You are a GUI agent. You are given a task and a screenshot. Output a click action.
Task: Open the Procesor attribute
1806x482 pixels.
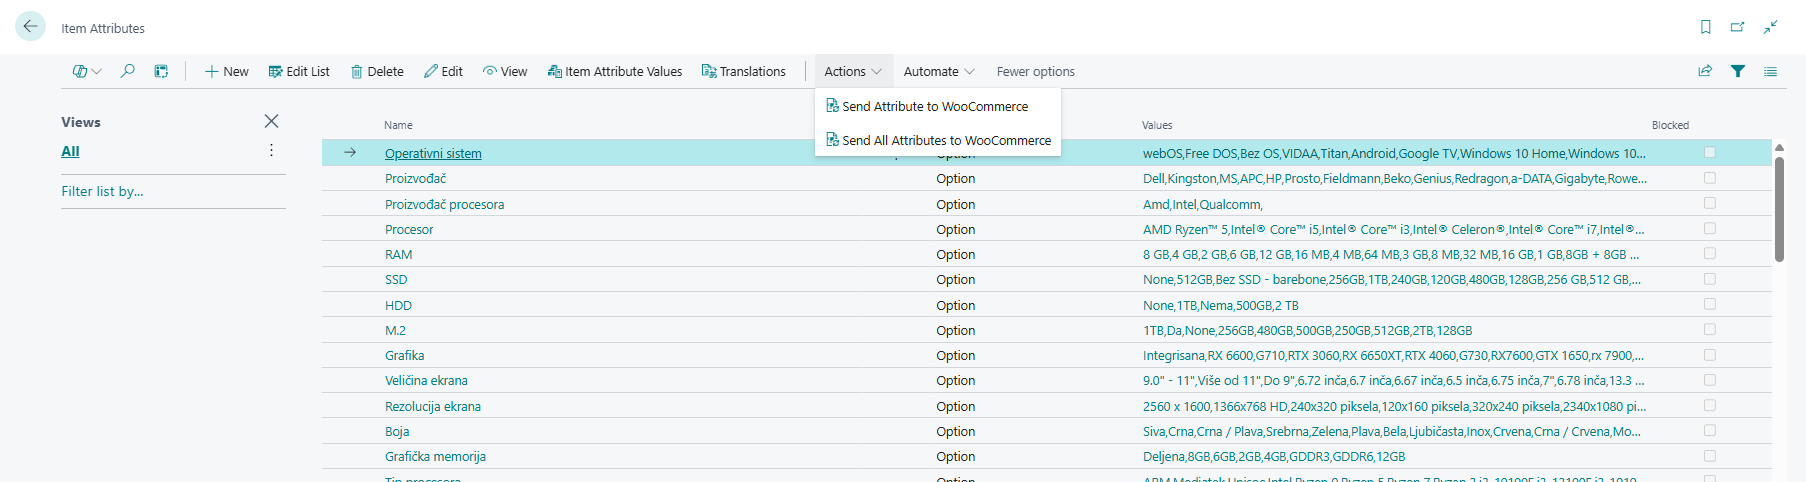(x=409, y=229)
